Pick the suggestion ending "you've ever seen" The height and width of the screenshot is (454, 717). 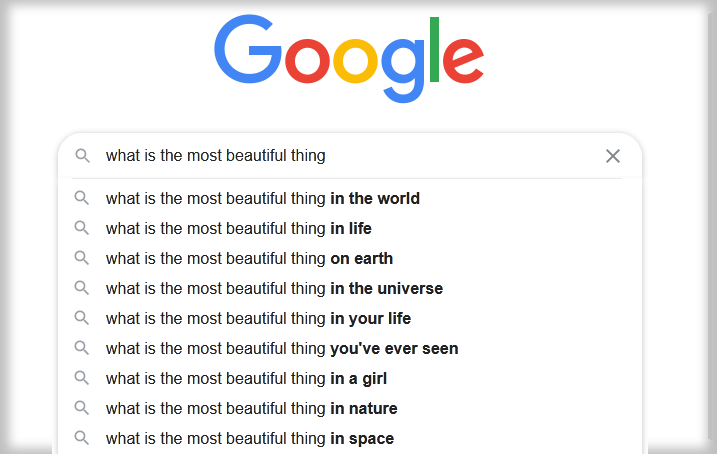350,348
